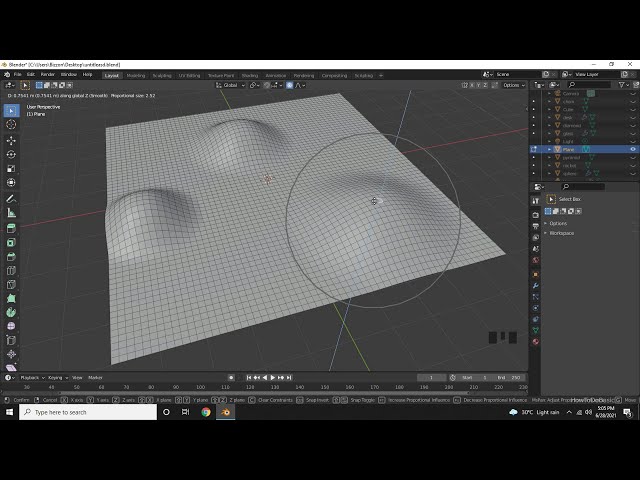640x480 pixels.
Task: Open proportional falloff type dropdown
Action: (x=300, y=85)
